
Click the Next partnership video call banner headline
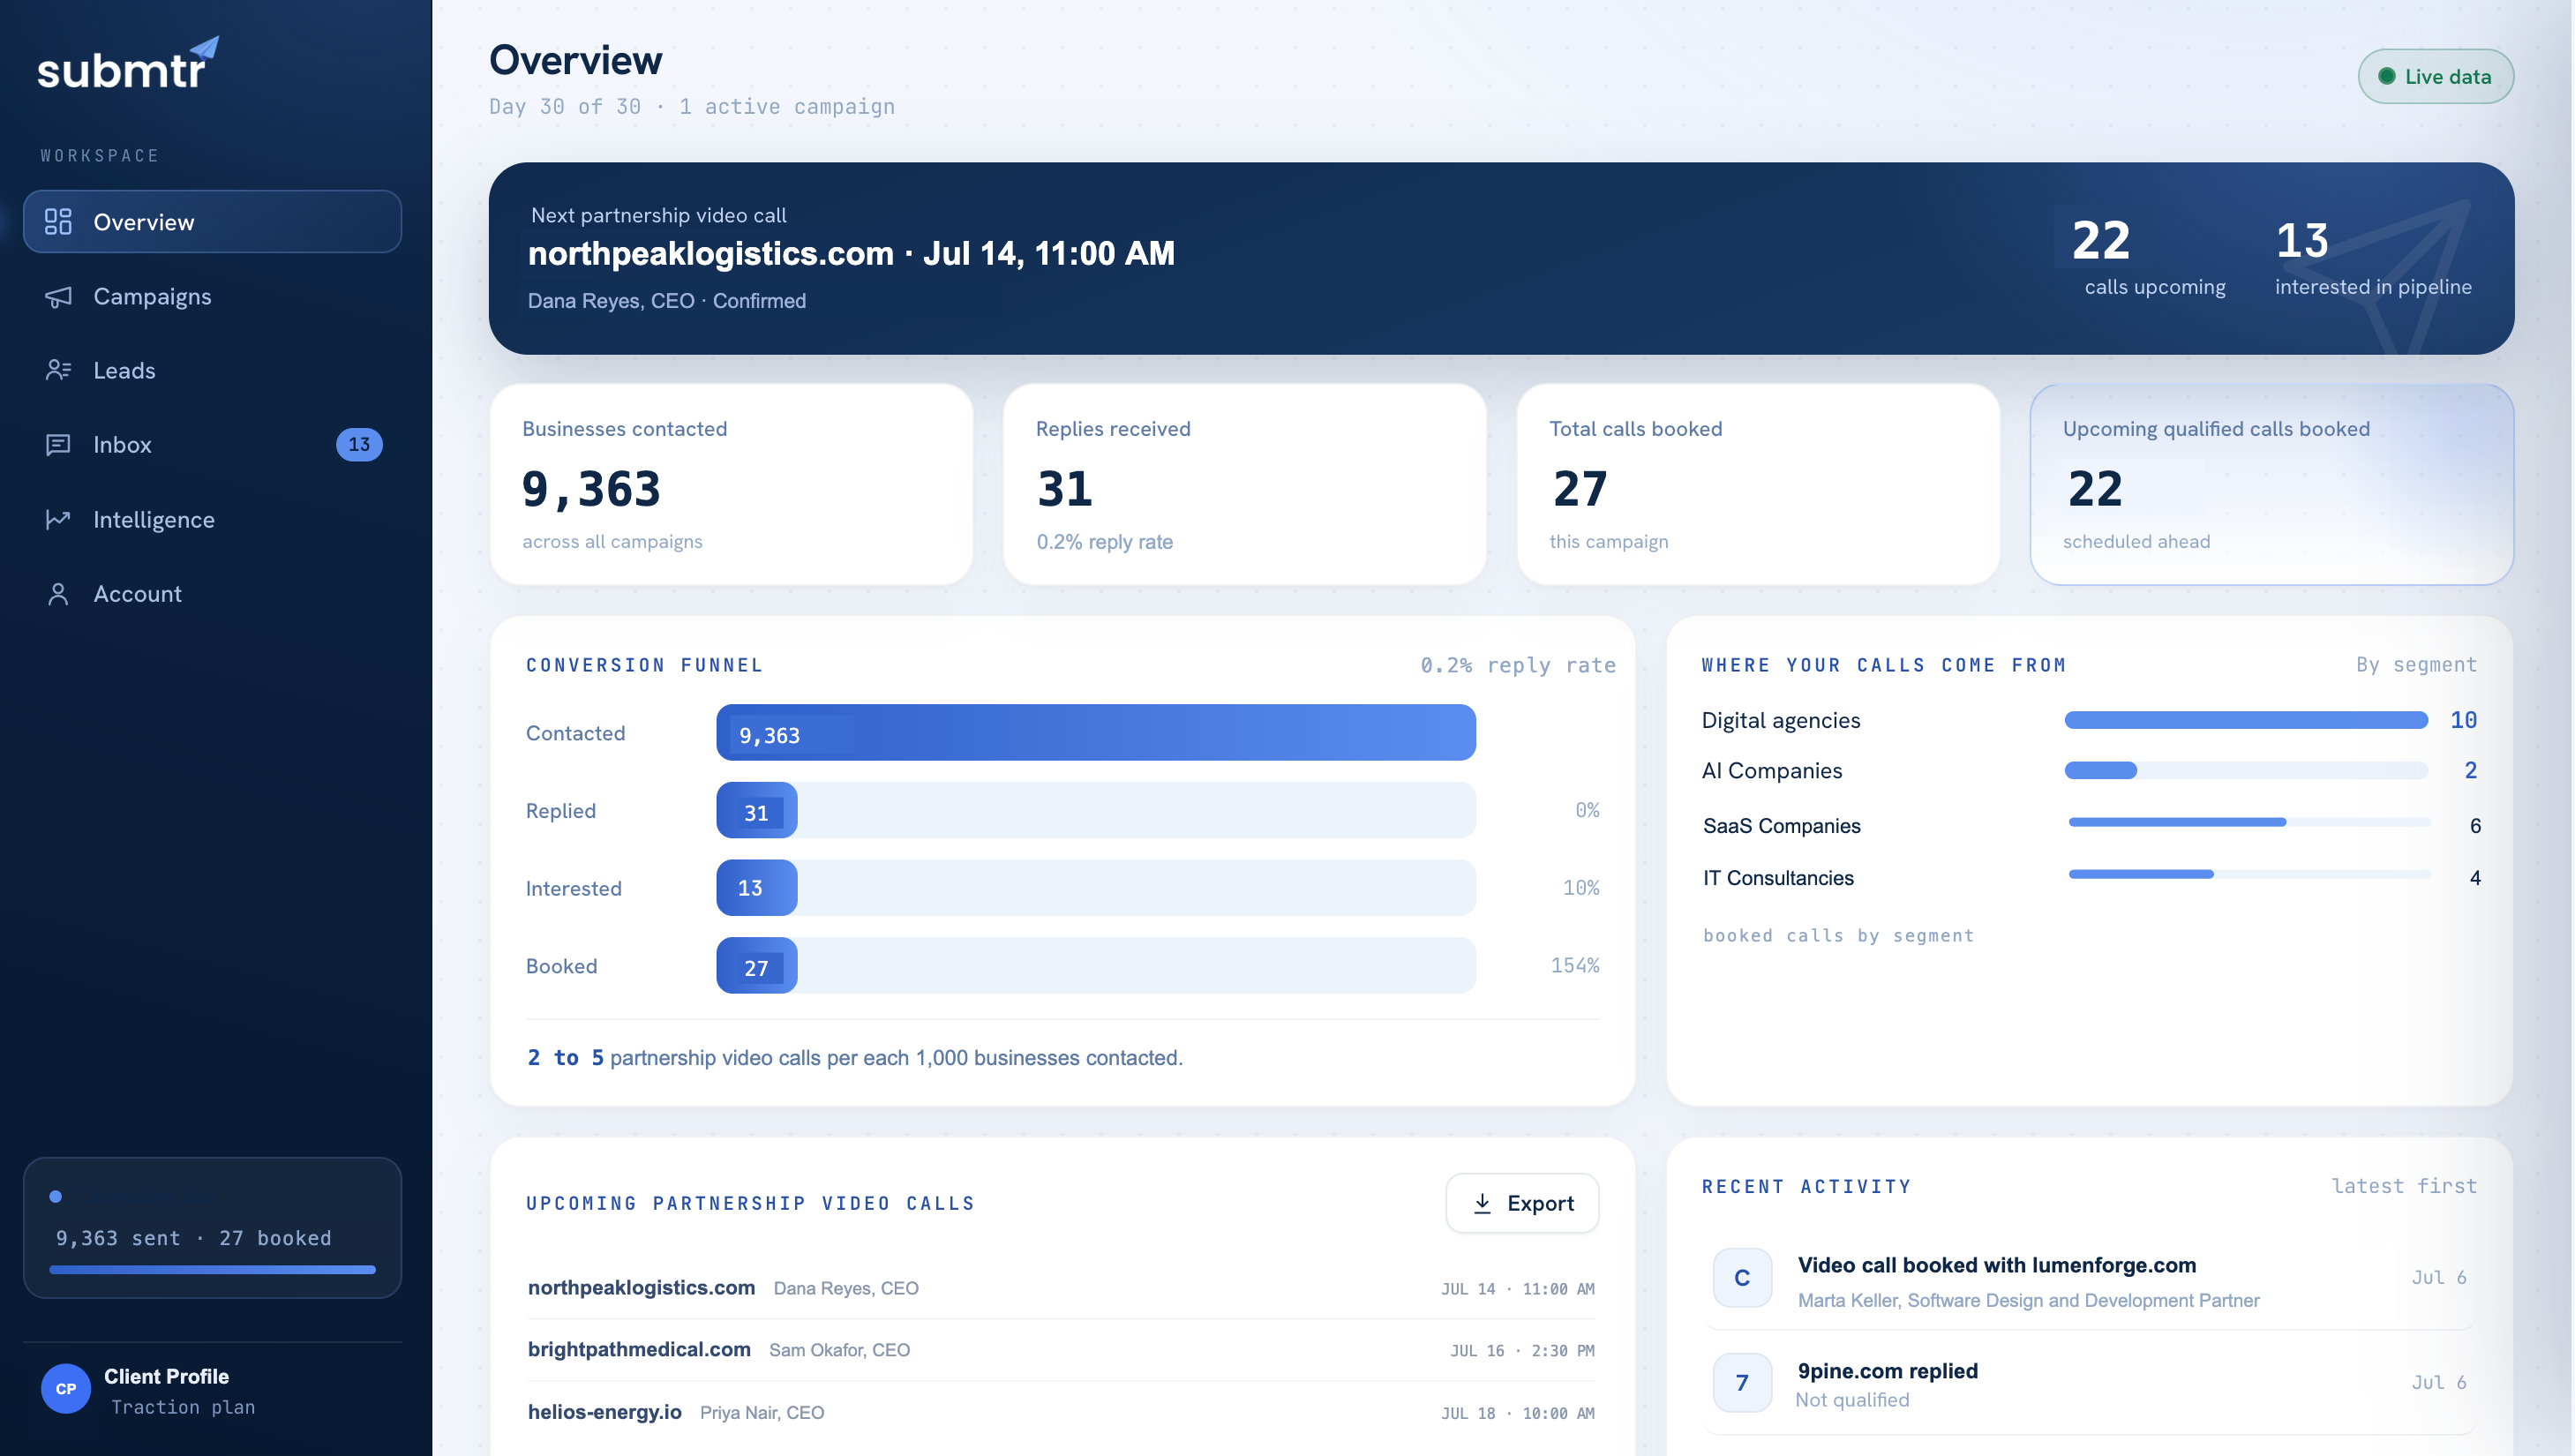coord(851,254)
